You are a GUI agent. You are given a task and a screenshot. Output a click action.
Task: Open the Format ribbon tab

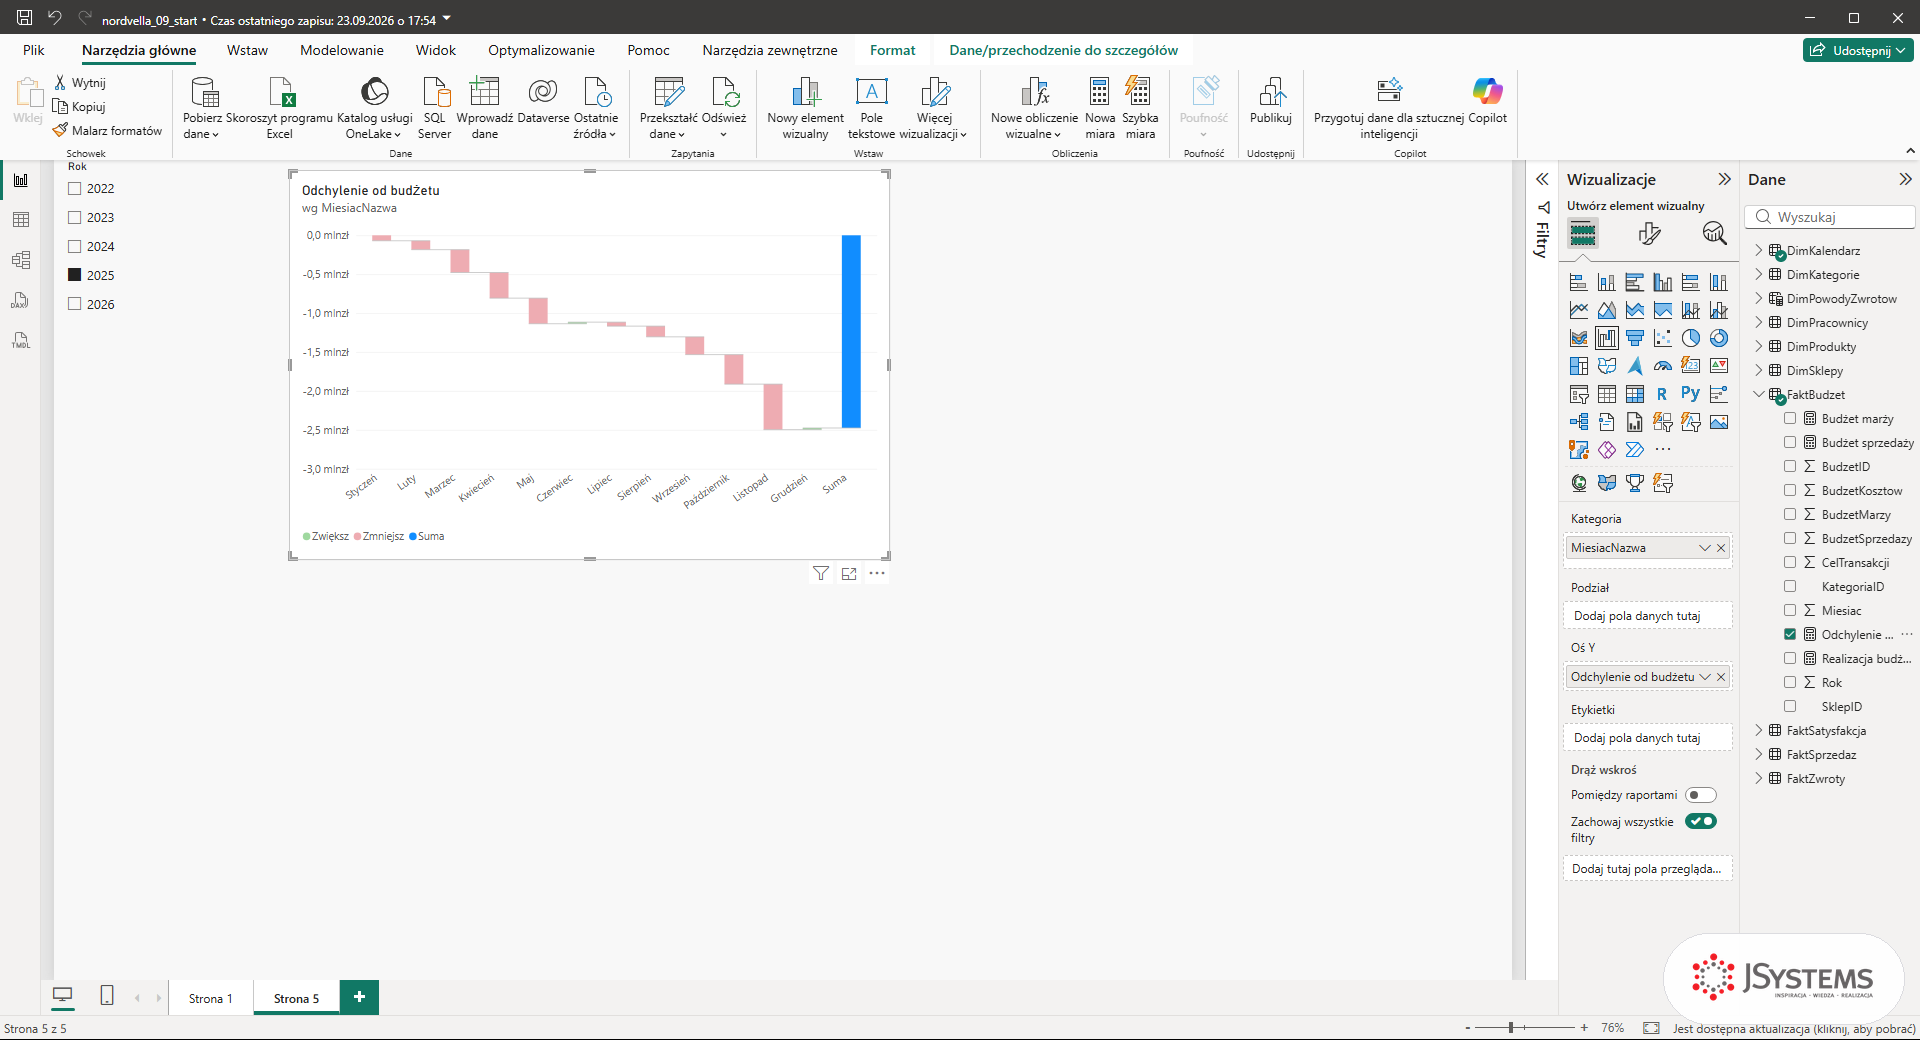click(x=892, y=50)
